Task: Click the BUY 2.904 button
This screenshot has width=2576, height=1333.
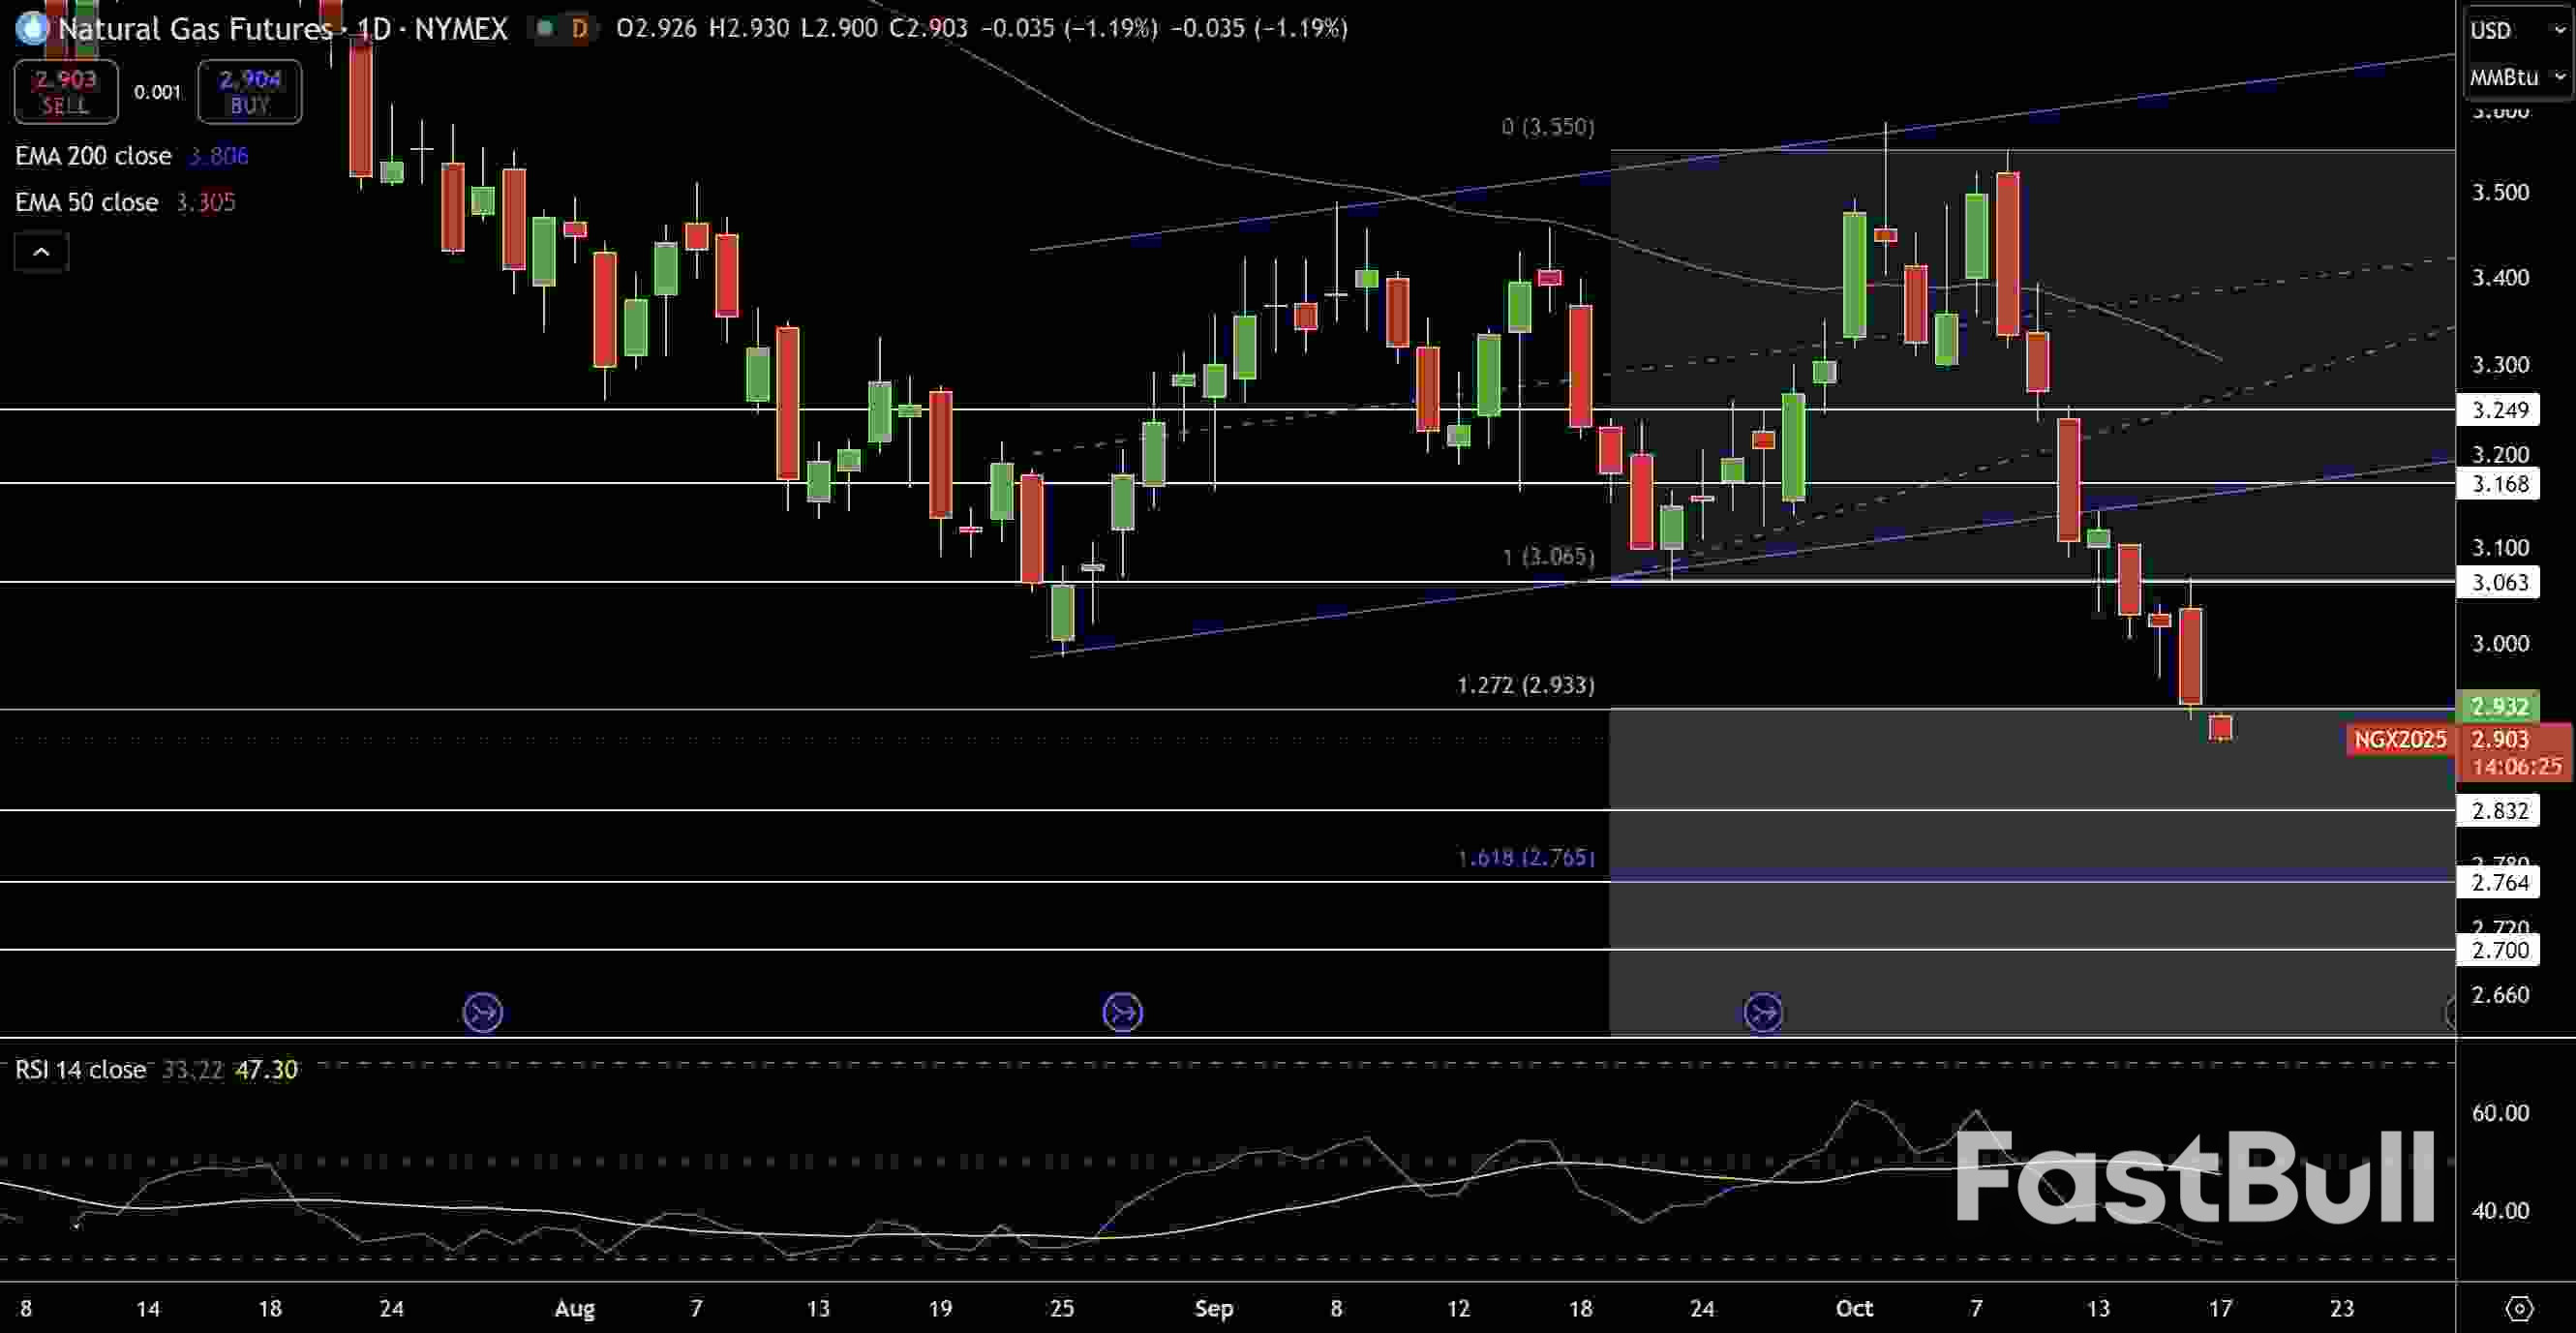Action: [249, 91]
